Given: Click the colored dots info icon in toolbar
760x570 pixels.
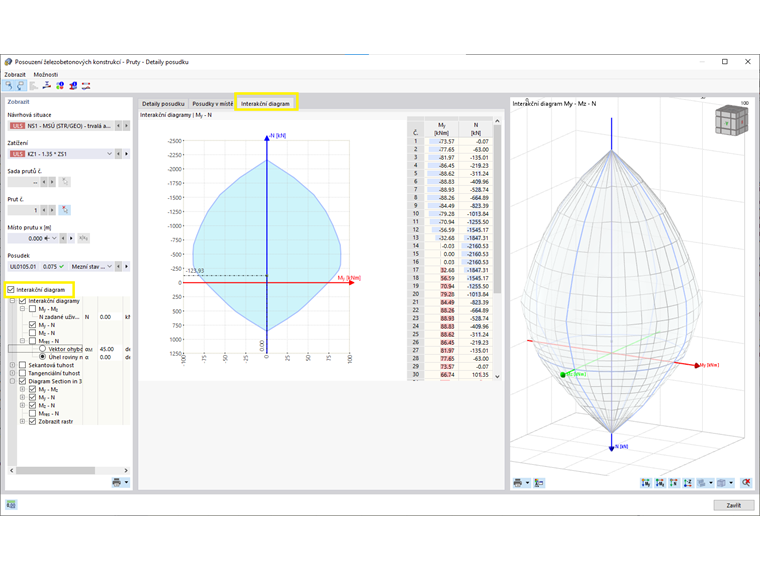Looking at the screenshot, I should click(60, 86).
